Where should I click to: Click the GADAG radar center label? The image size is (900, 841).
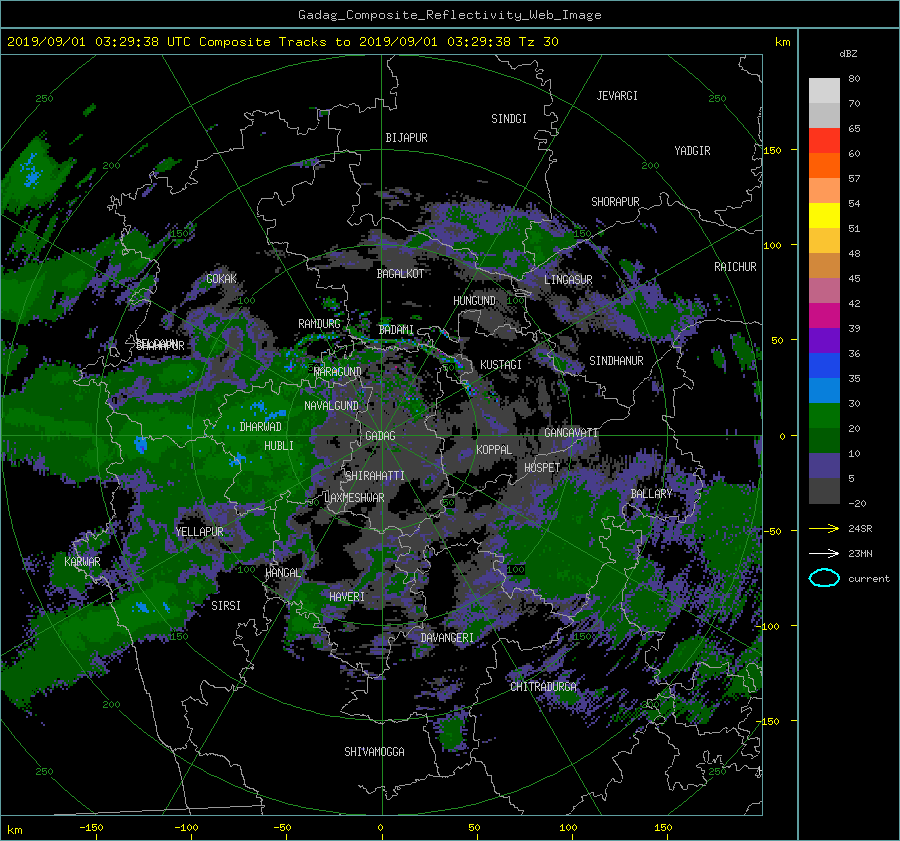click(380, 436)
